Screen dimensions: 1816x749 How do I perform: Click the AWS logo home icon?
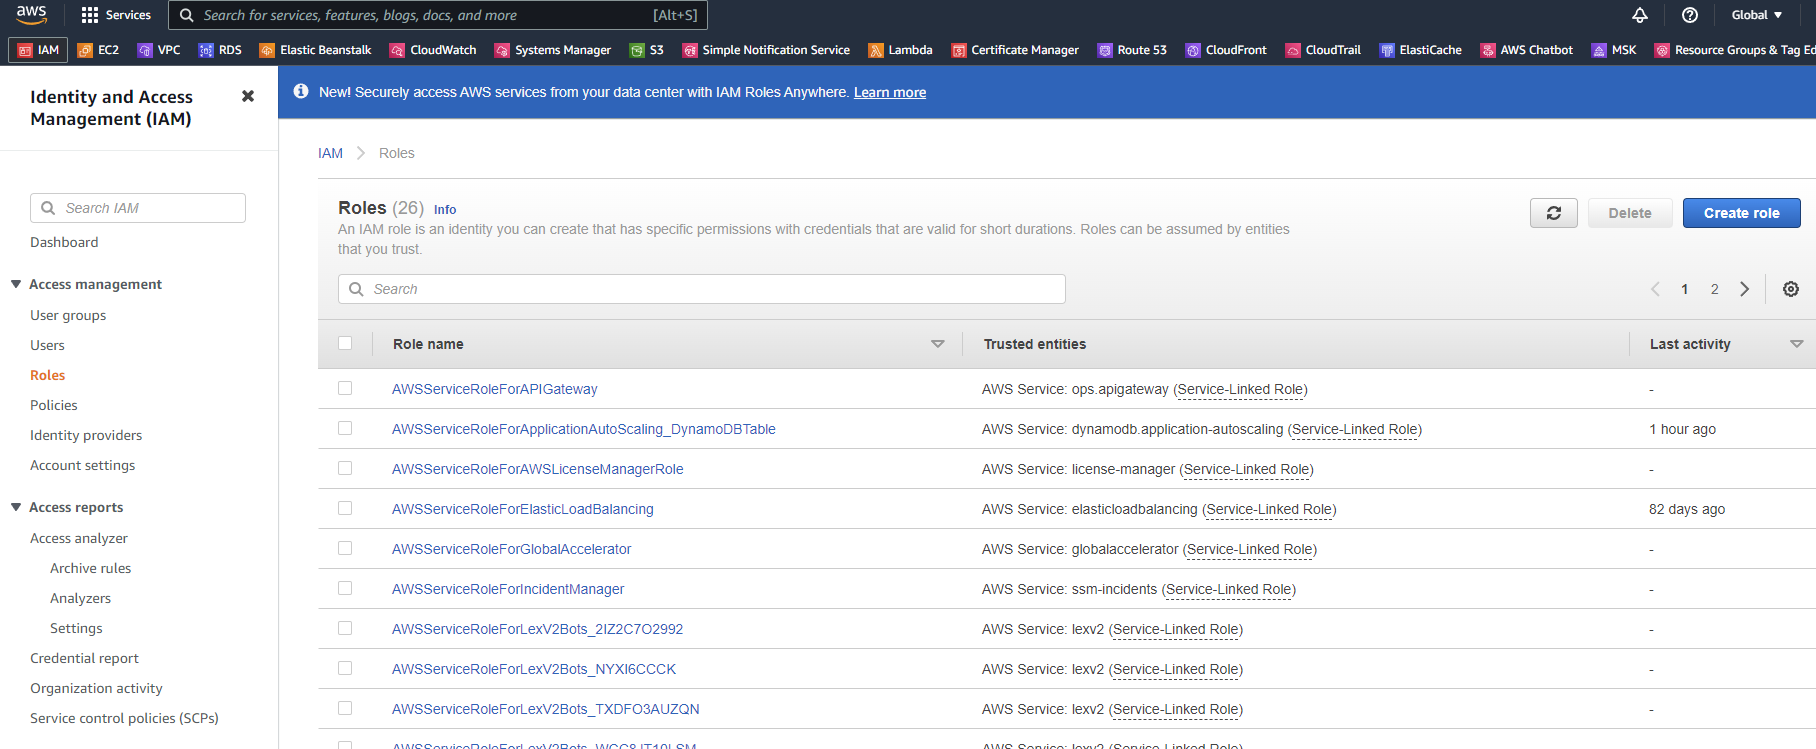pyautogui.click(x=31, y=14)
